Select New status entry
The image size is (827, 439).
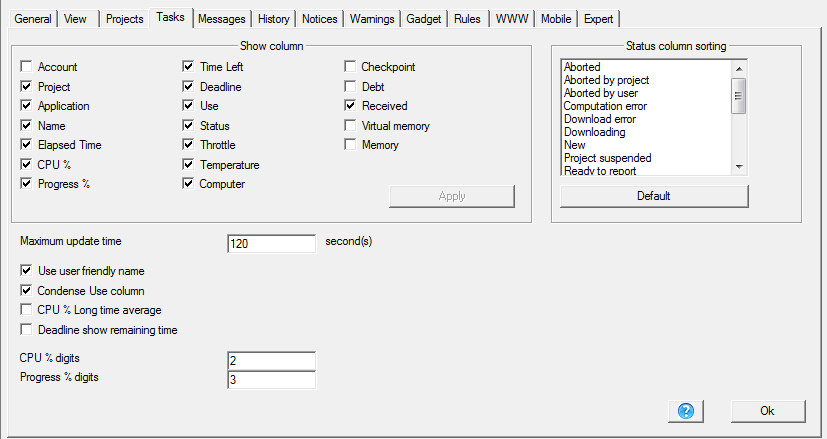(x=574, y=145)
